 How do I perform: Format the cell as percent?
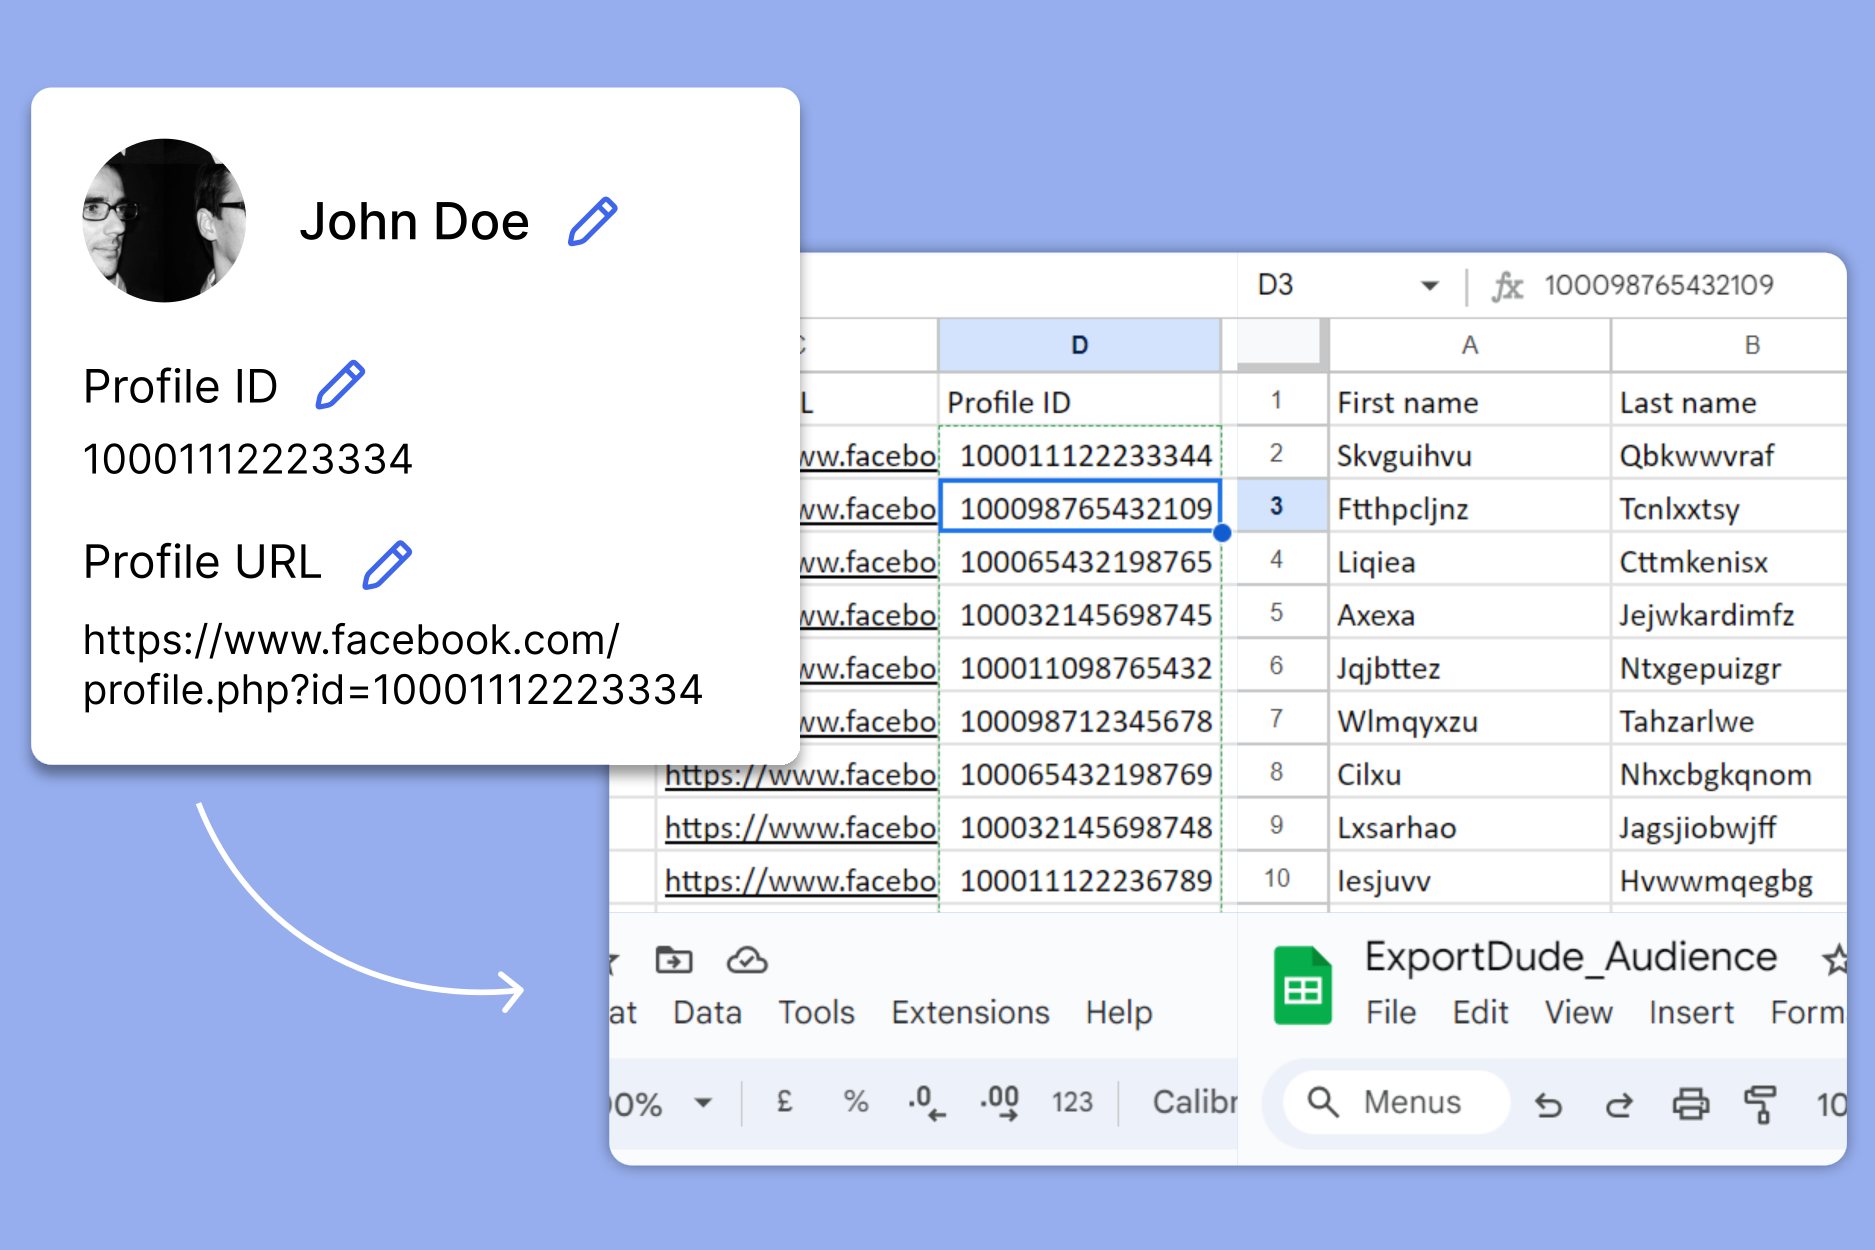click(855, 1102)
